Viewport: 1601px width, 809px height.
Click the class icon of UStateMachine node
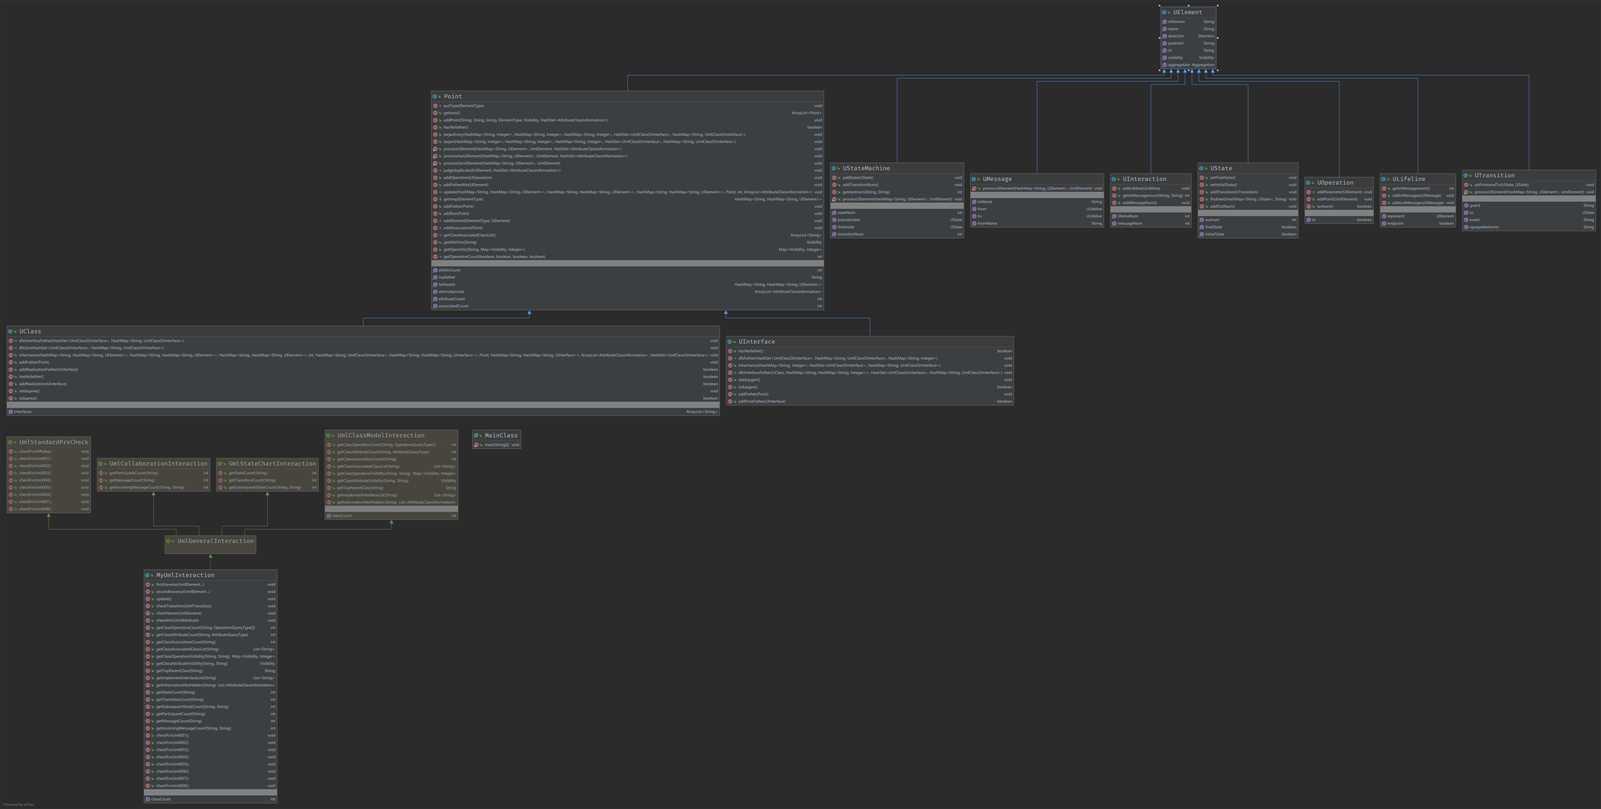point(835,168)
